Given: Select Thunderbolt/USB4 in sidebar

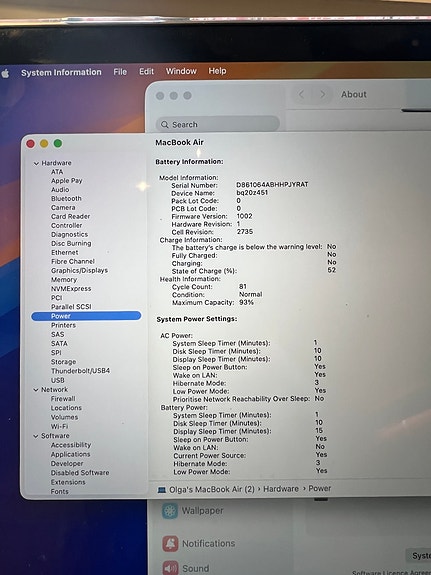Looking at the screenshot, I should 80,371.
